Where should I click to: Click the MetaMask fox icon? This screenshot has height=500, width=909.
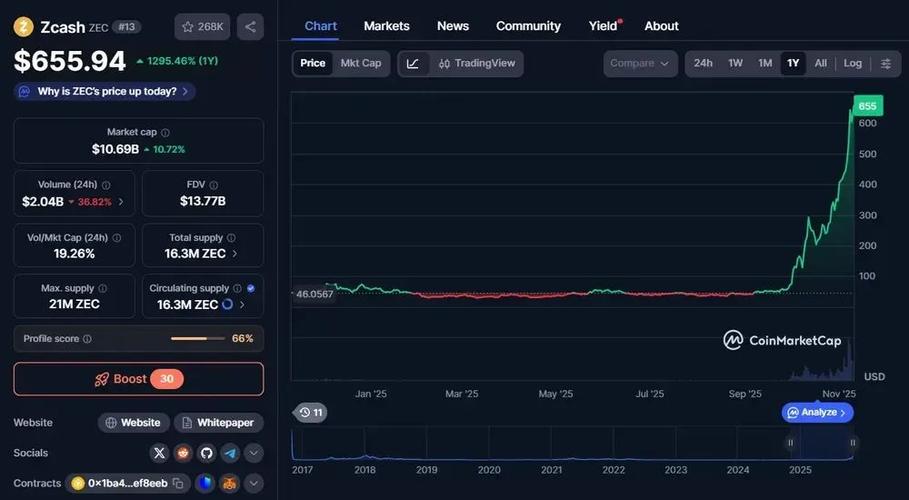click(x=229, y=483)
